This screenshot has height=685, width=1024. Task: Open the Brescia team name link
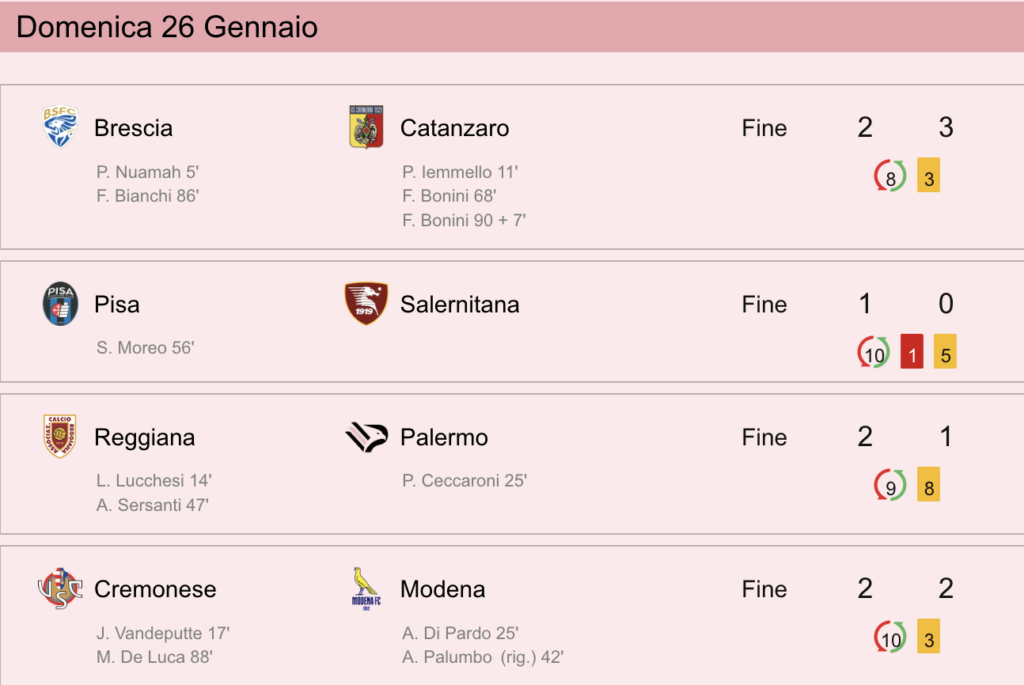click(x=133, y=128)
